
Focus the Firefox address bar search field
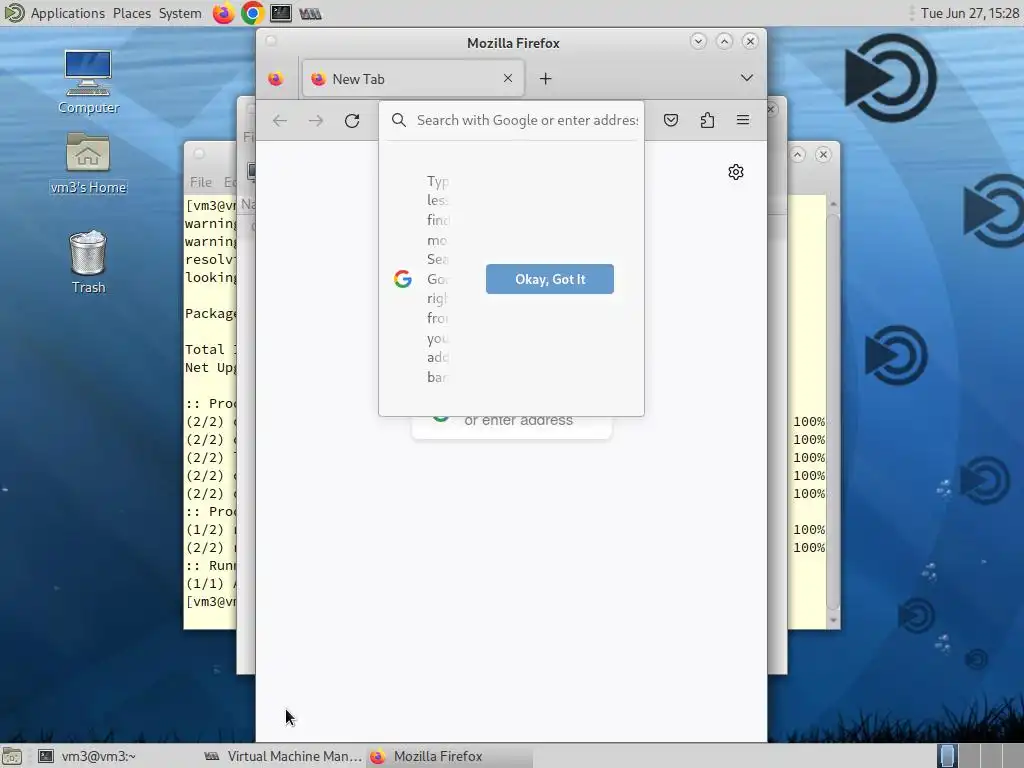click(x=526, y=120)
